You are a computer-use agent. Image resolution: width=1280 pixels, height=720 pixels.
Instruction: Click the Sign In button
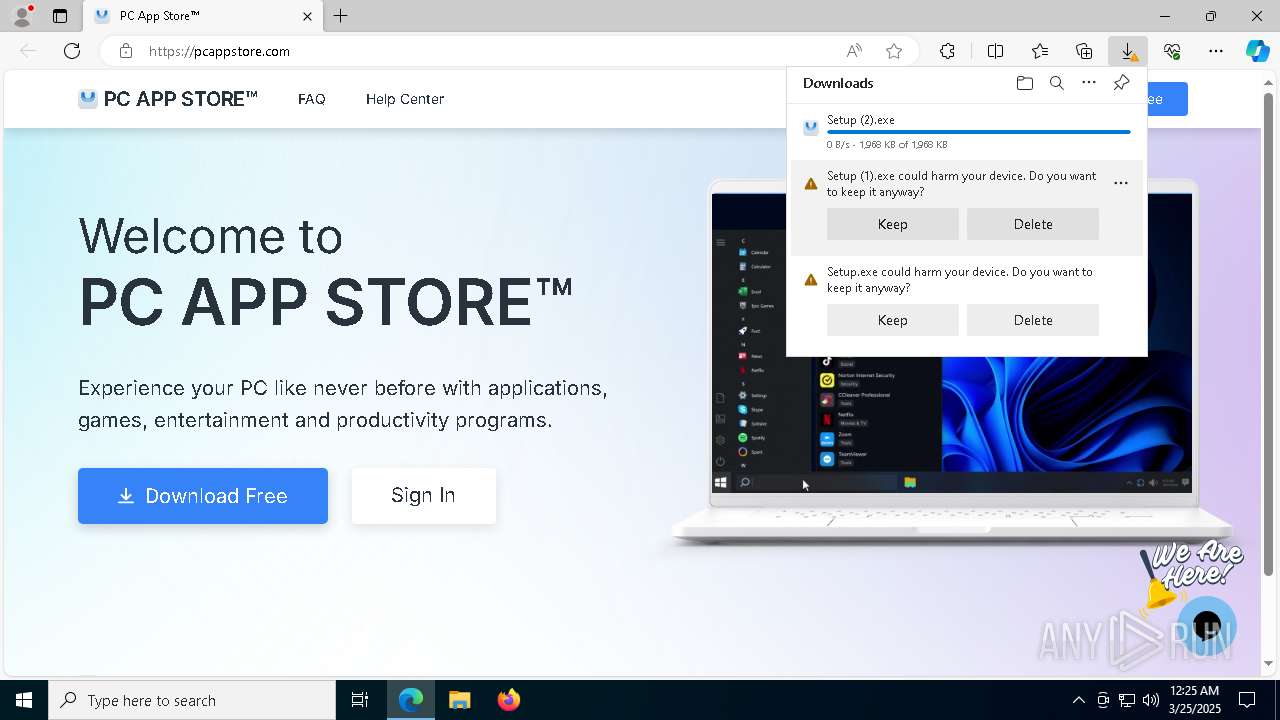tap(423, 496)
